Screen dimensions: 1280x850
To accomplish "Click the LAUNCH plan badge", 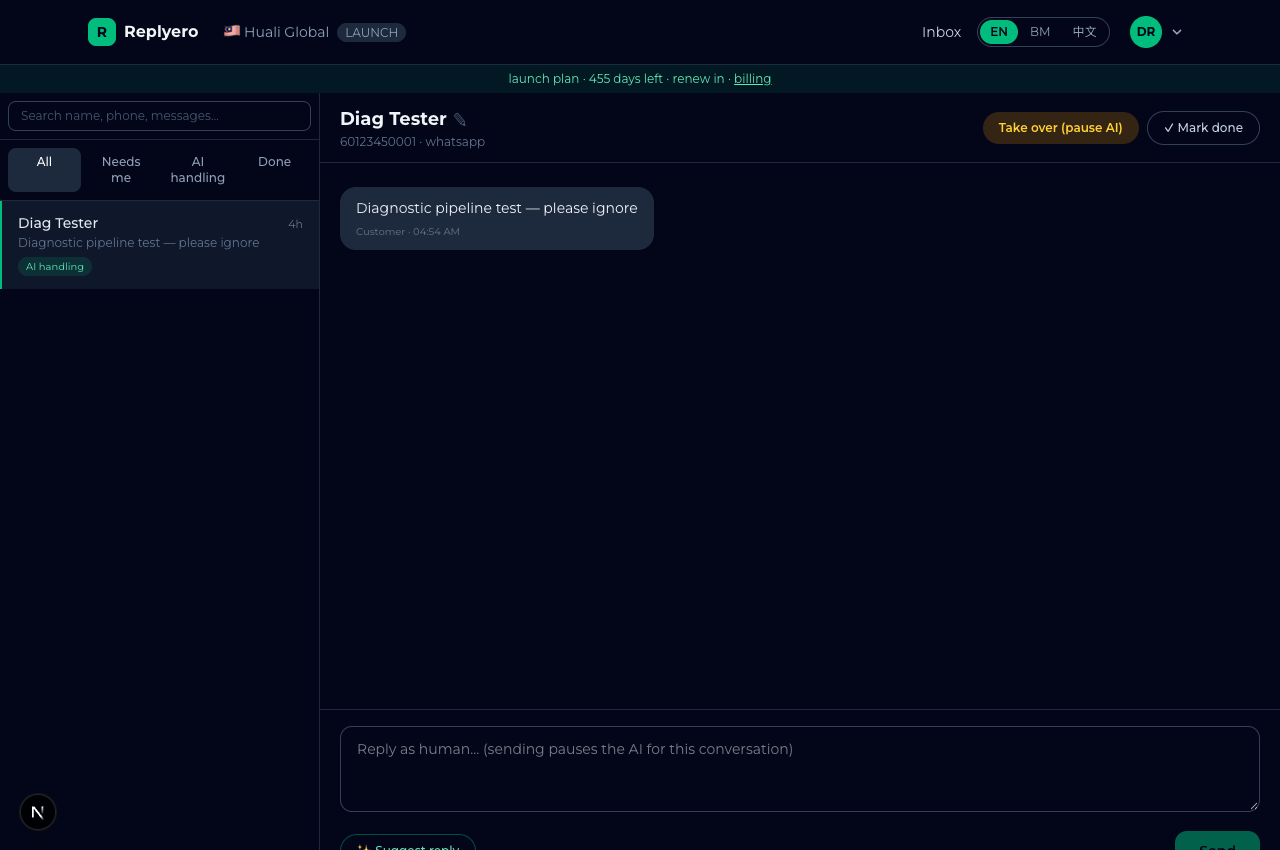I will click(x=372, y=32).
